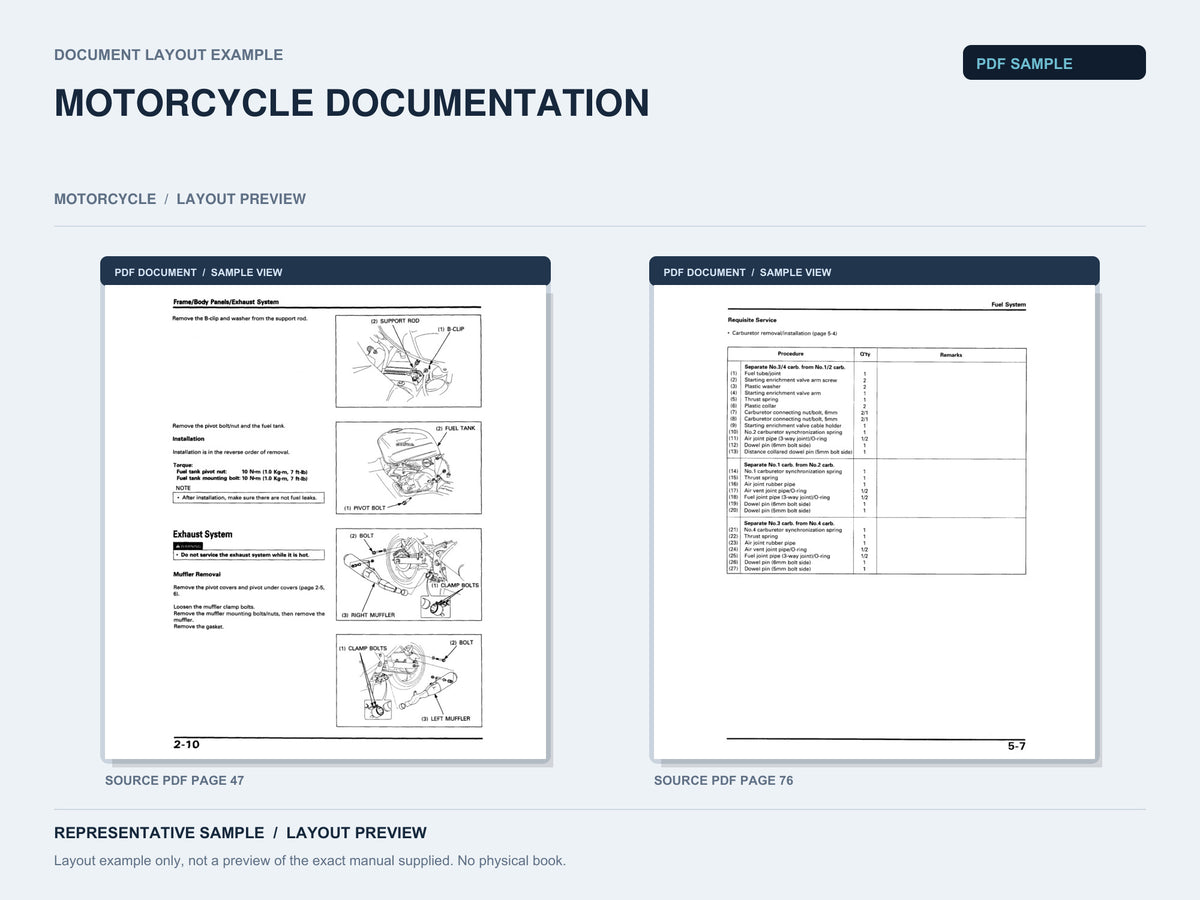The height and width of the screenshot is (900, 1200).
Task: Click the SOURCE PDF PAGE 76 caption
Action: pyautogui.click(x=724, y=780)
